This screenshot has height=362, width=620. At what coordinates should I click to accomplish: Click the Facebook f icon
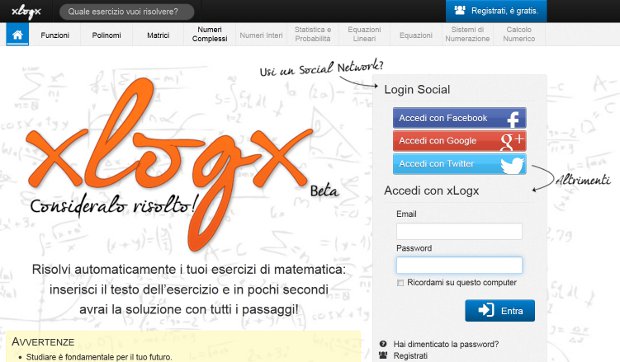tap(513, 119)
